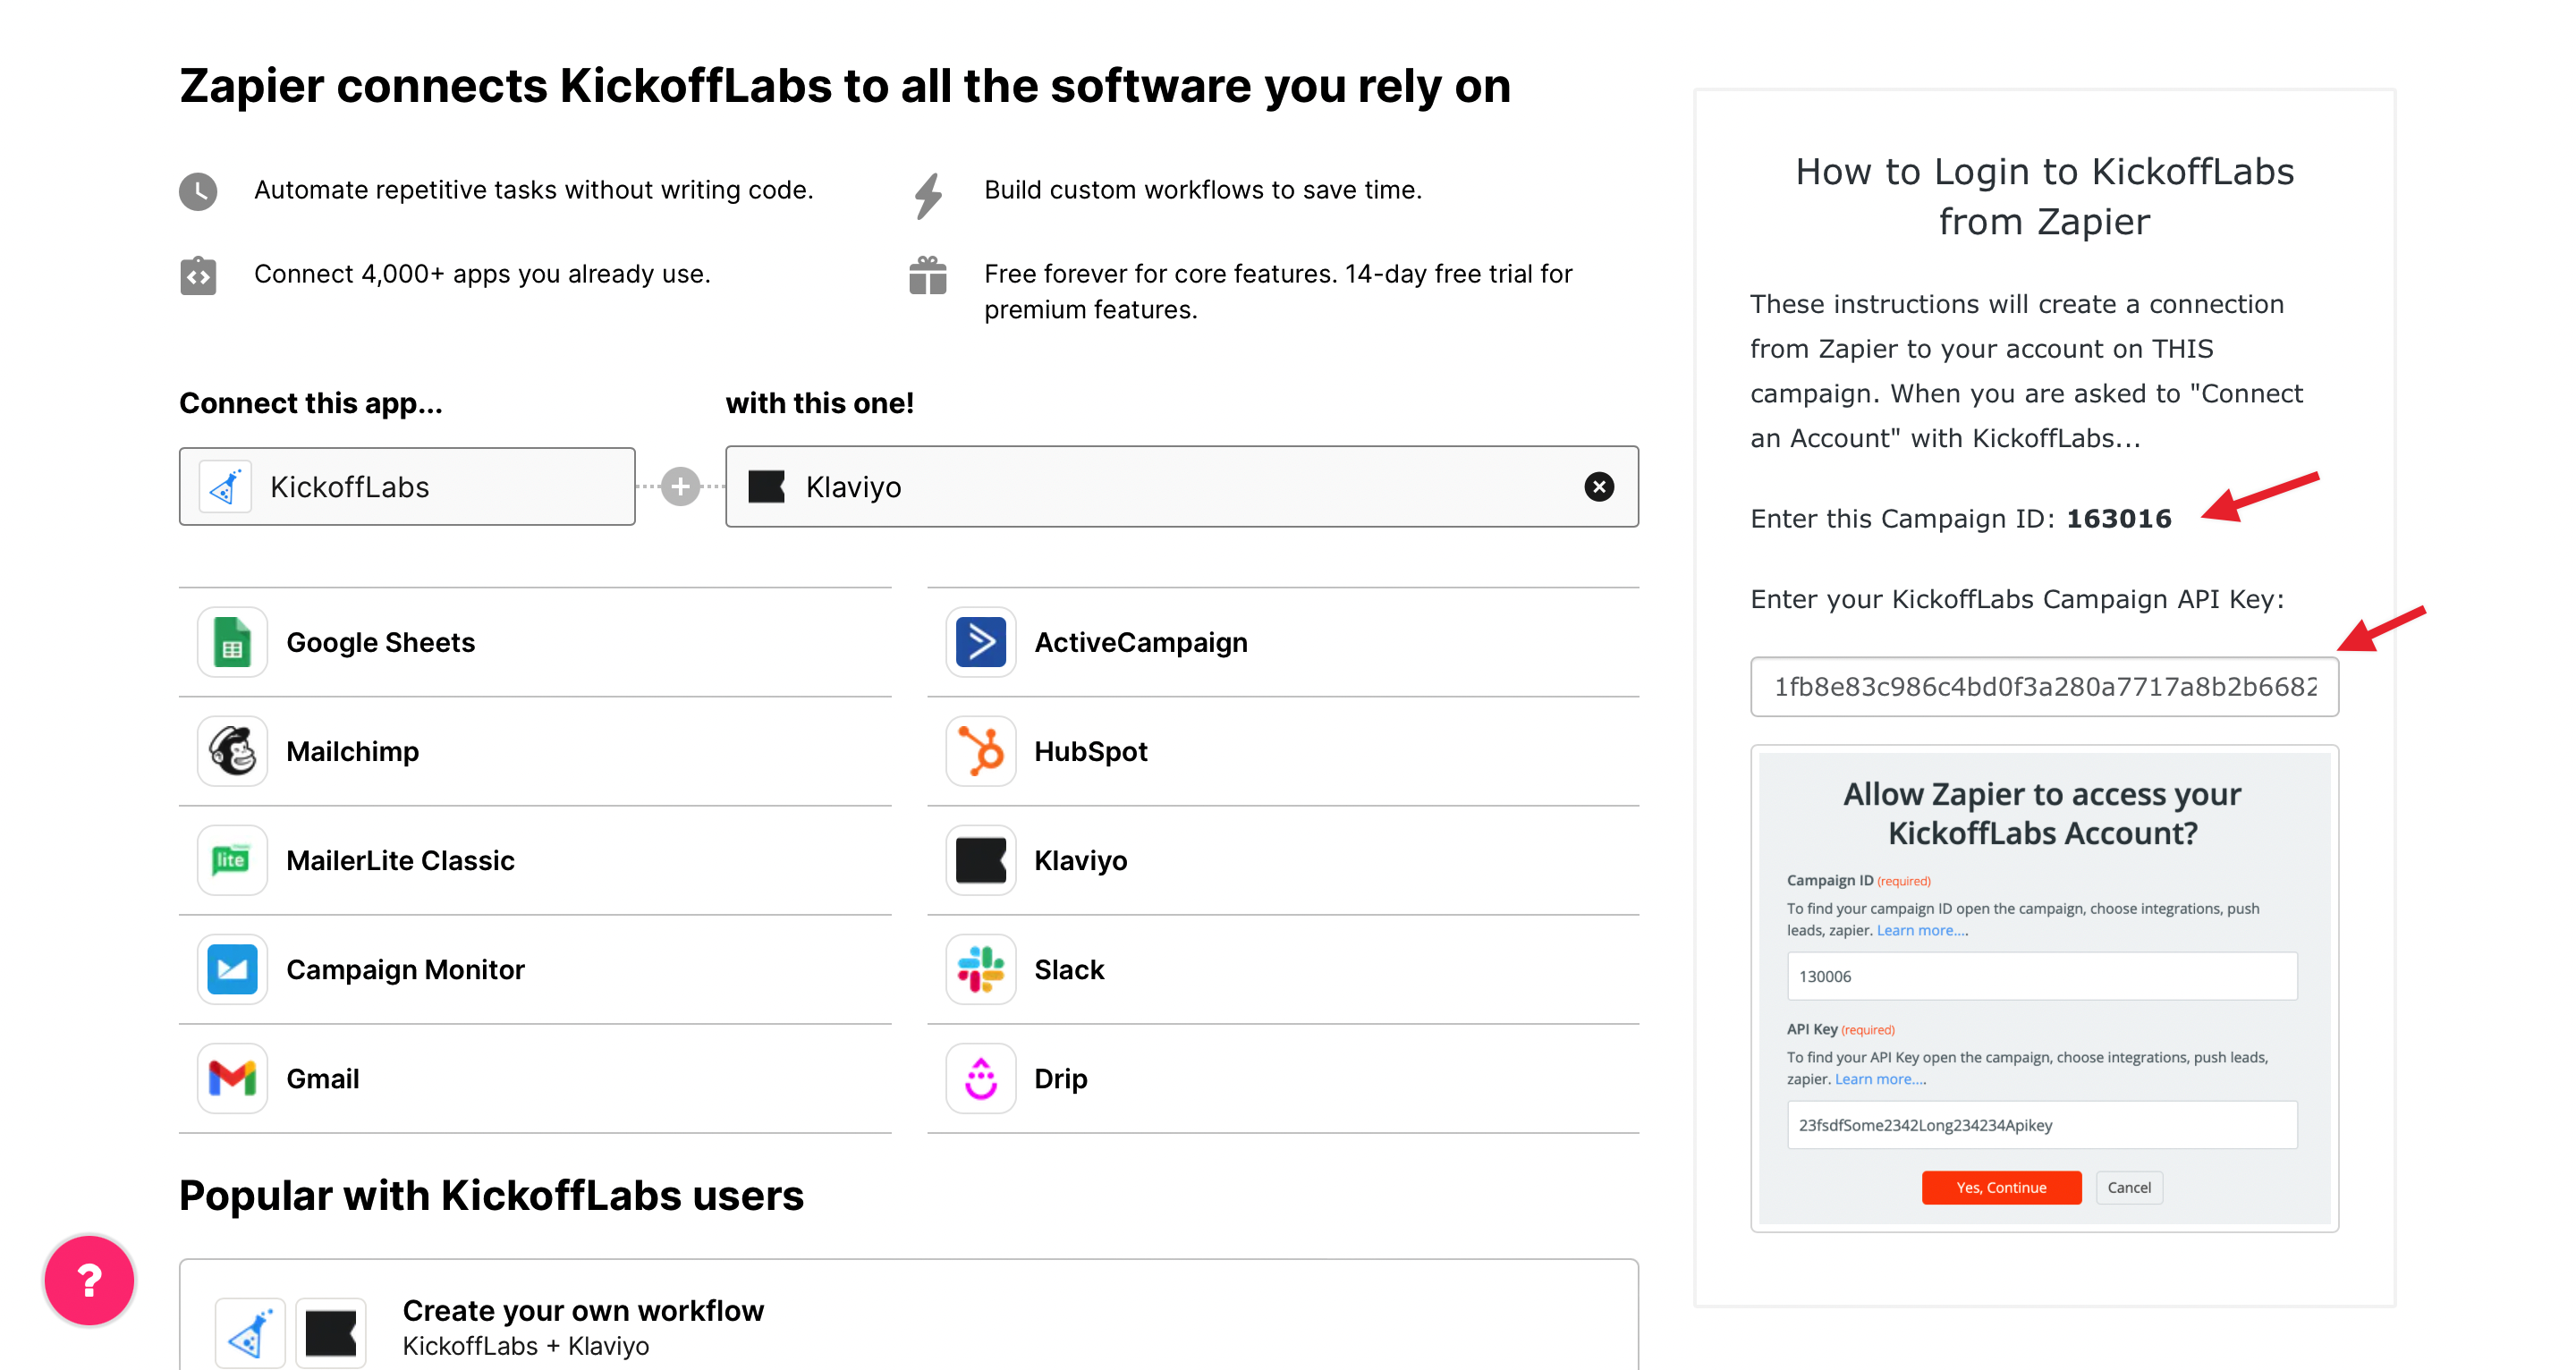Select the Campaign Monitor integration label
This screenshot has height=1370, width=2576.
pos(405,969)
